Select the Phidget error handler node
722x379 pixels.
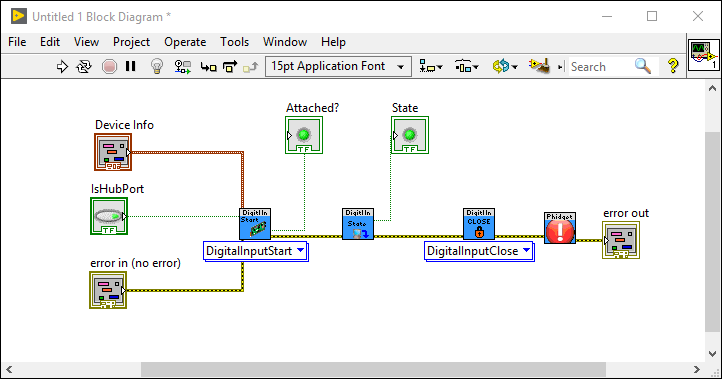[560, 228]
